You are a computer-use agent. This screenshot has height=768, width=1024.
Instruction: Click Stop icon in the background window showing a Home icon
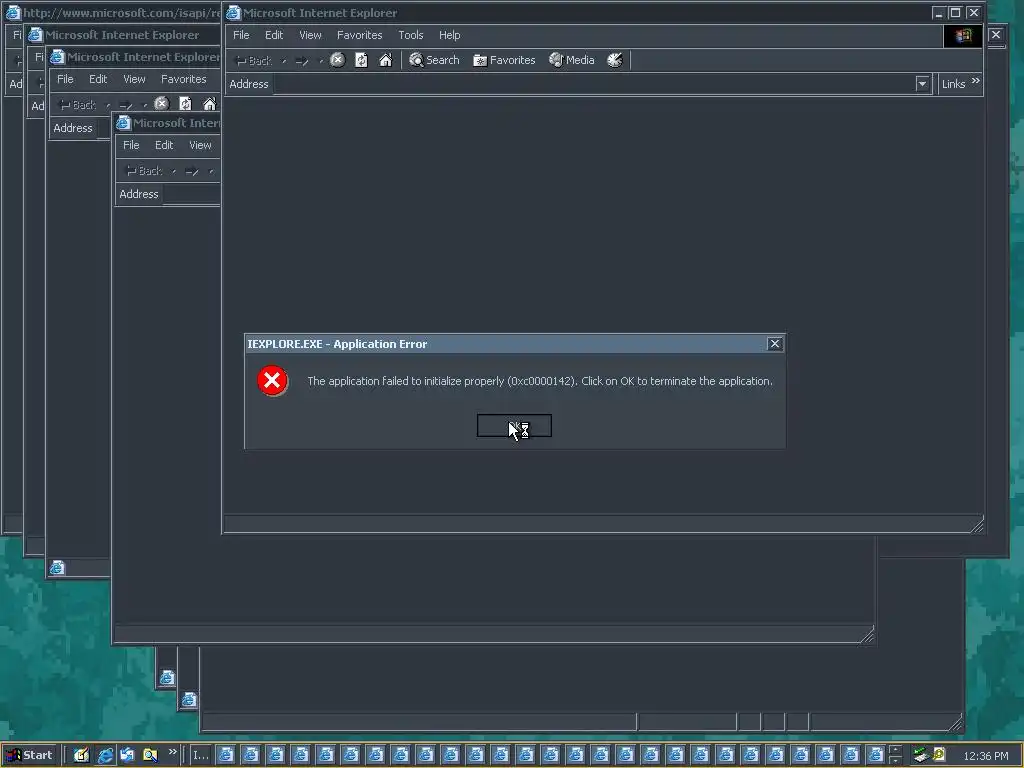161,104
